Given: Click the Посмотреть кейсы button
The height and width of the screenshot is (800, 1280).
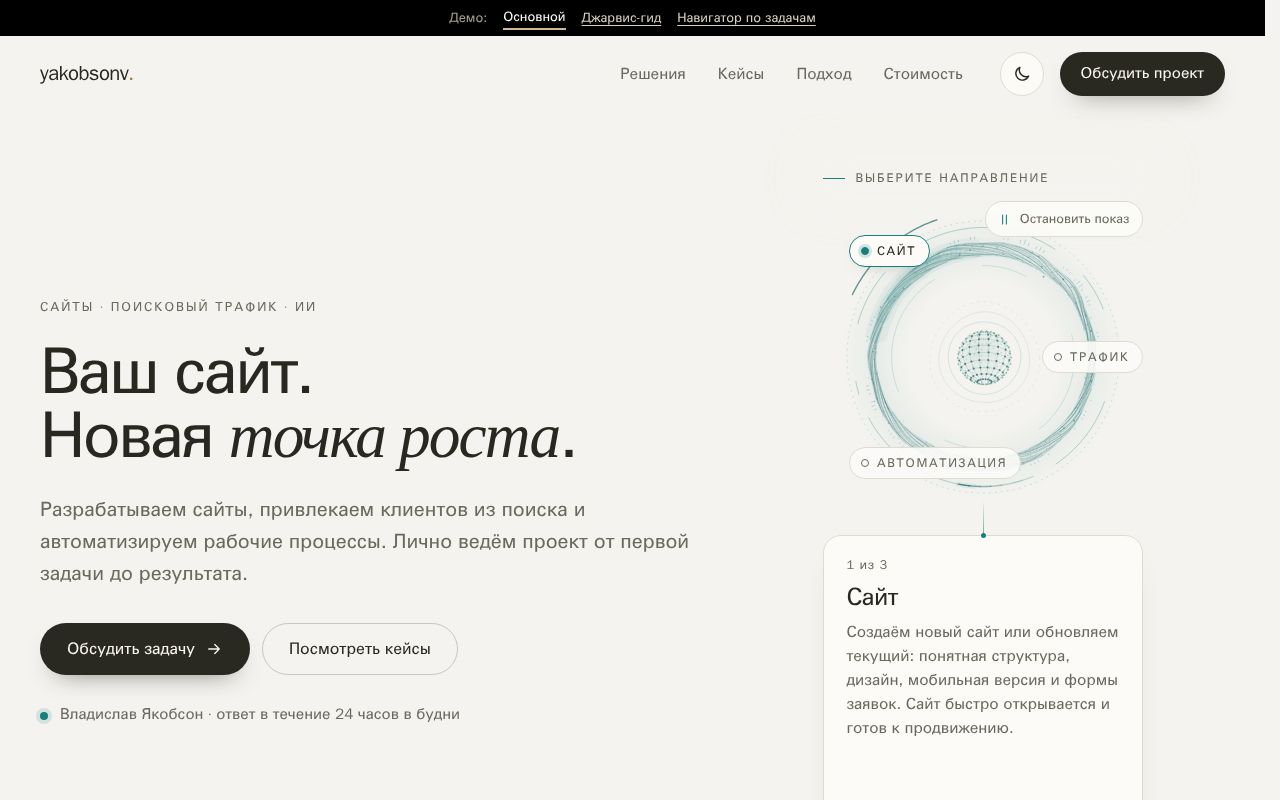Looking at the screenshot, I should (360, 649).
